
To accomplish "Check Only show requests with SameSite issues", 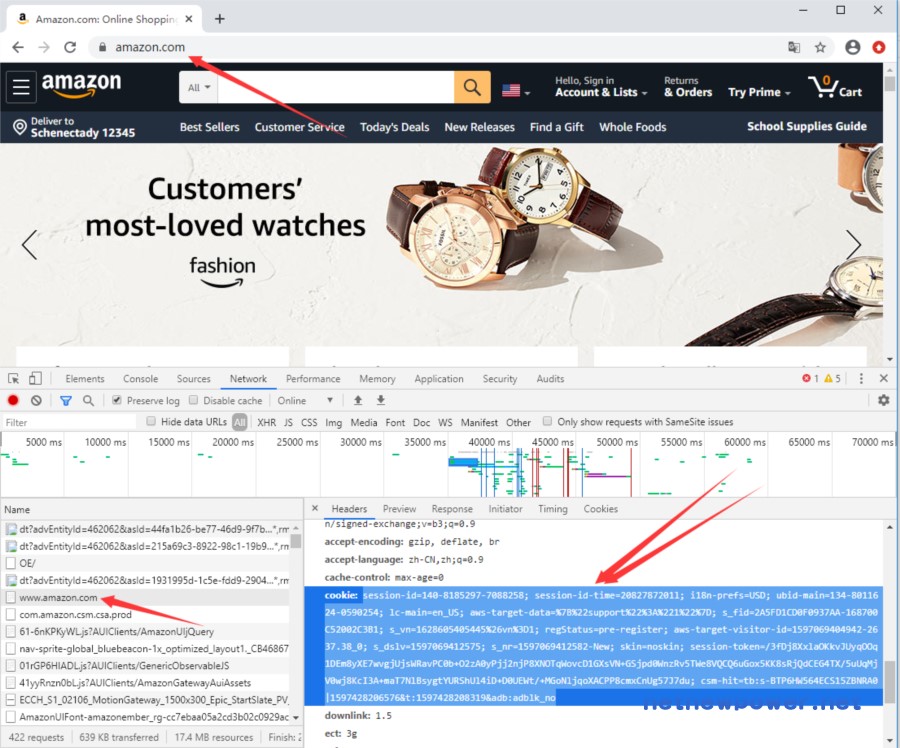I will point(548,421).
